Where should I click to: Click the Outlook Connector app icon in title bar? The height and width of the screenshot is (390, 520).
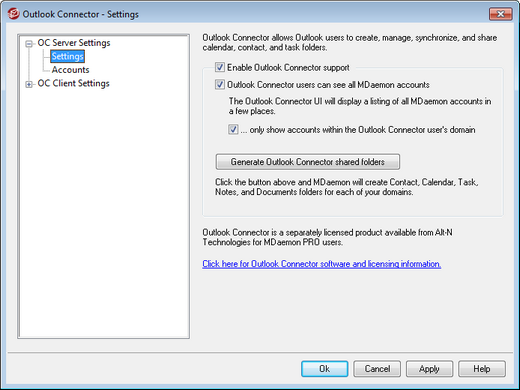click(13, 14)
